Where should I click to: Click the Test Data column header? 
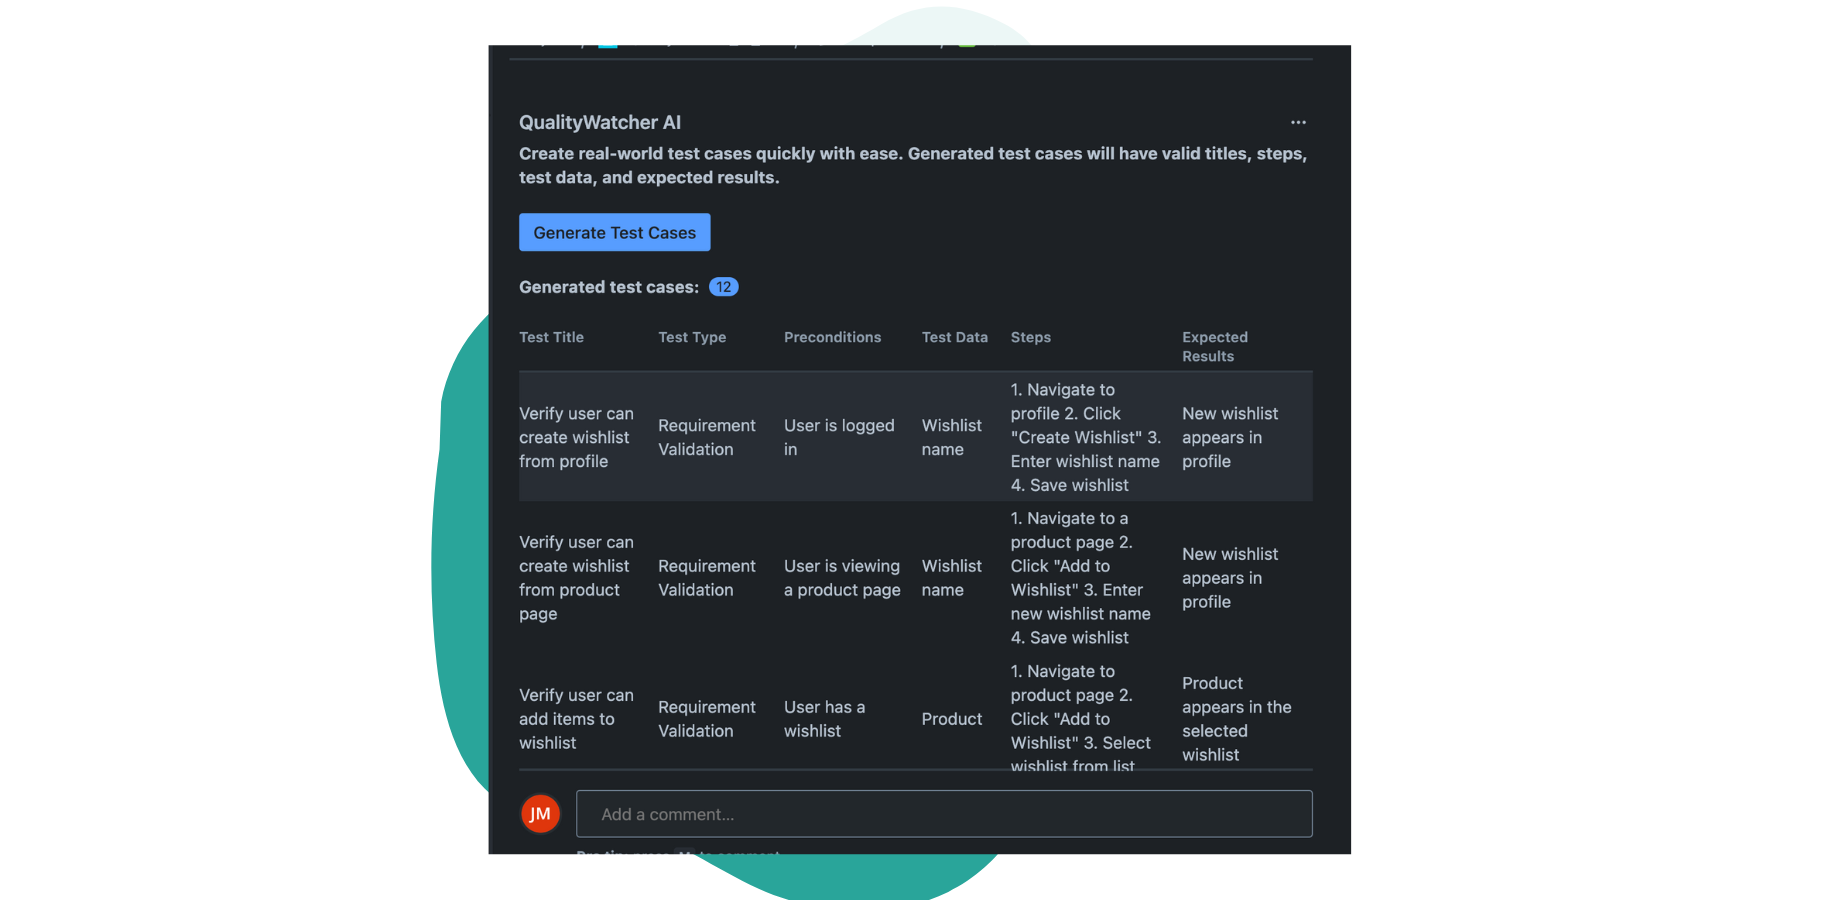pyautogui.click(x=954, y=337)
